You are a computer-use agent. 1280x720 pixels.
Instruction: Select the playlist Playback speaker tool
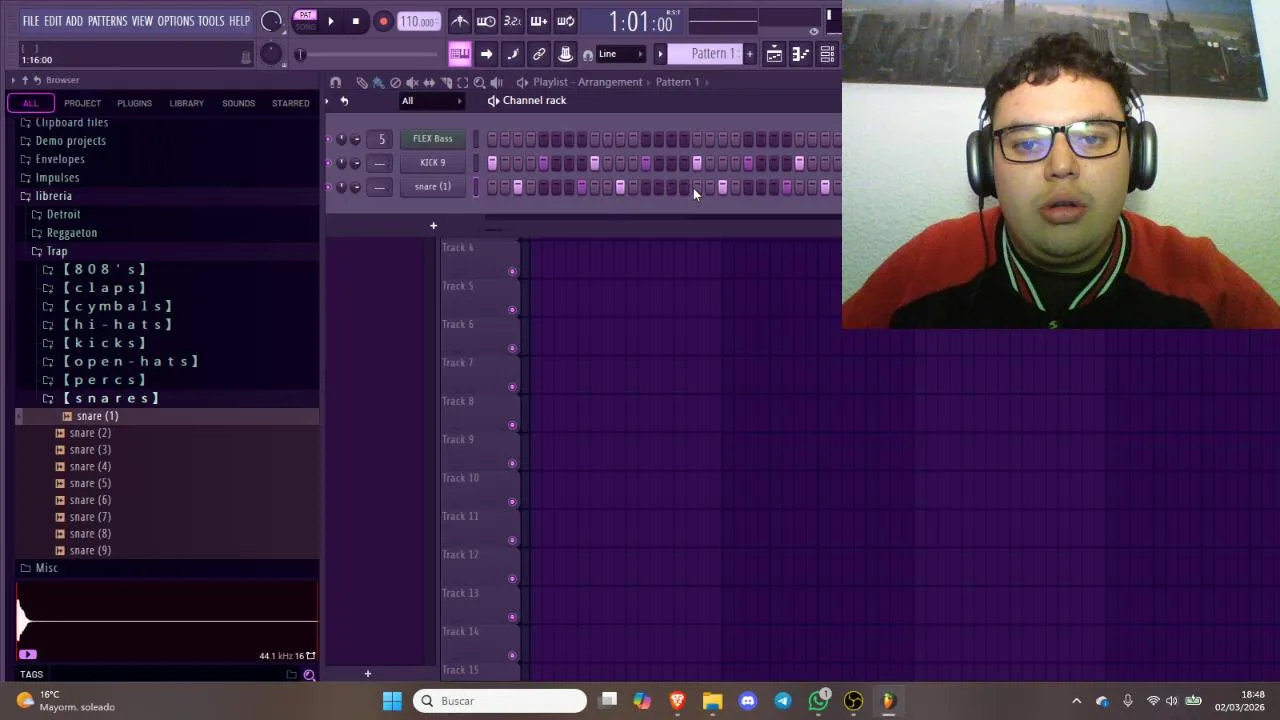tap(496, 82)
